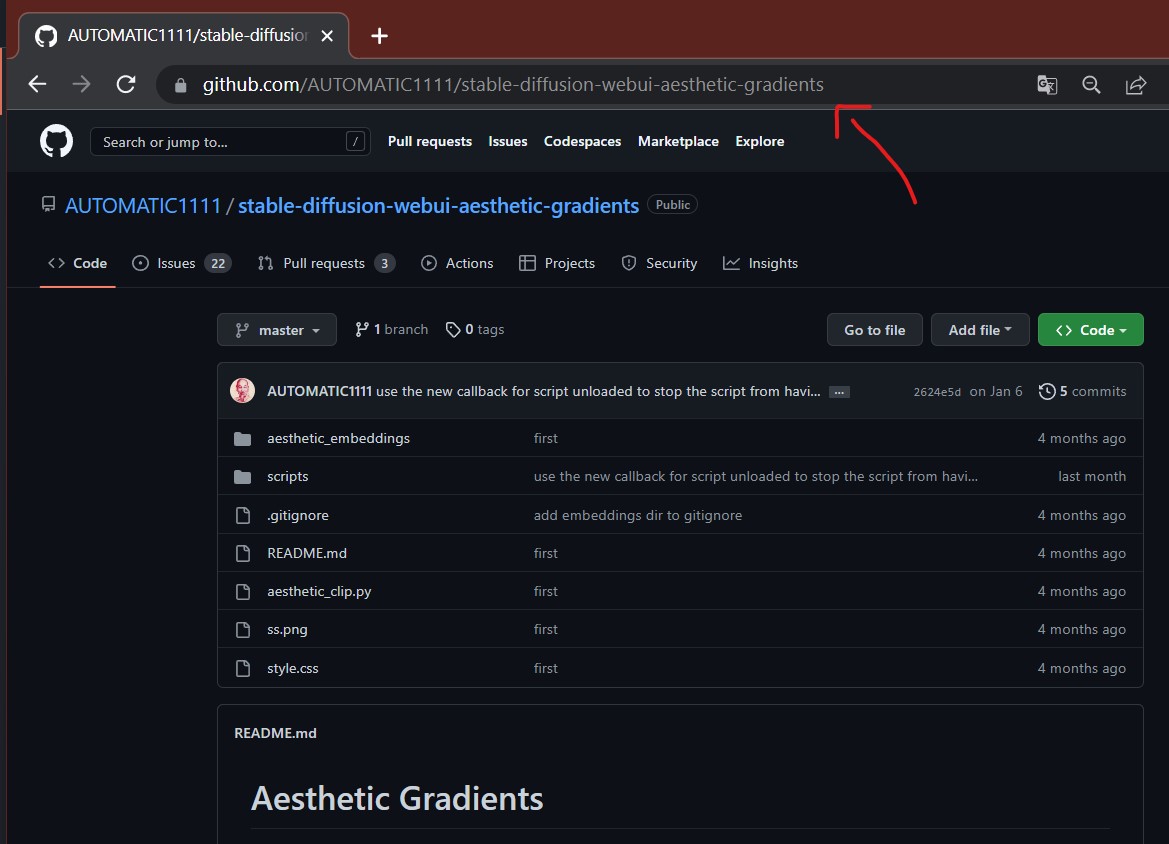Click the padlock icon in the address bar
This screenshot has width=1169, height=844.
click(180, 84)
